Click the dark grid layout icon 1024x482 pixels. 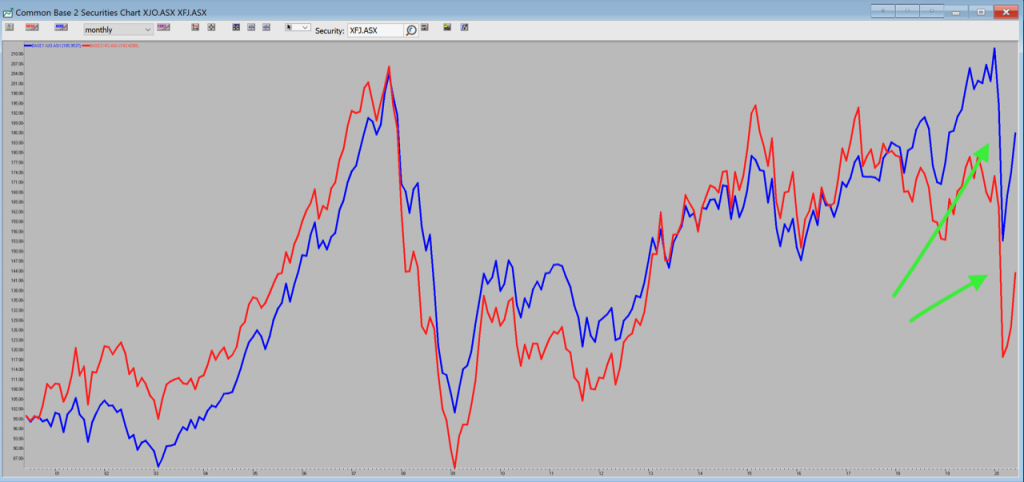pyautogui.click(x=236, y=27)
